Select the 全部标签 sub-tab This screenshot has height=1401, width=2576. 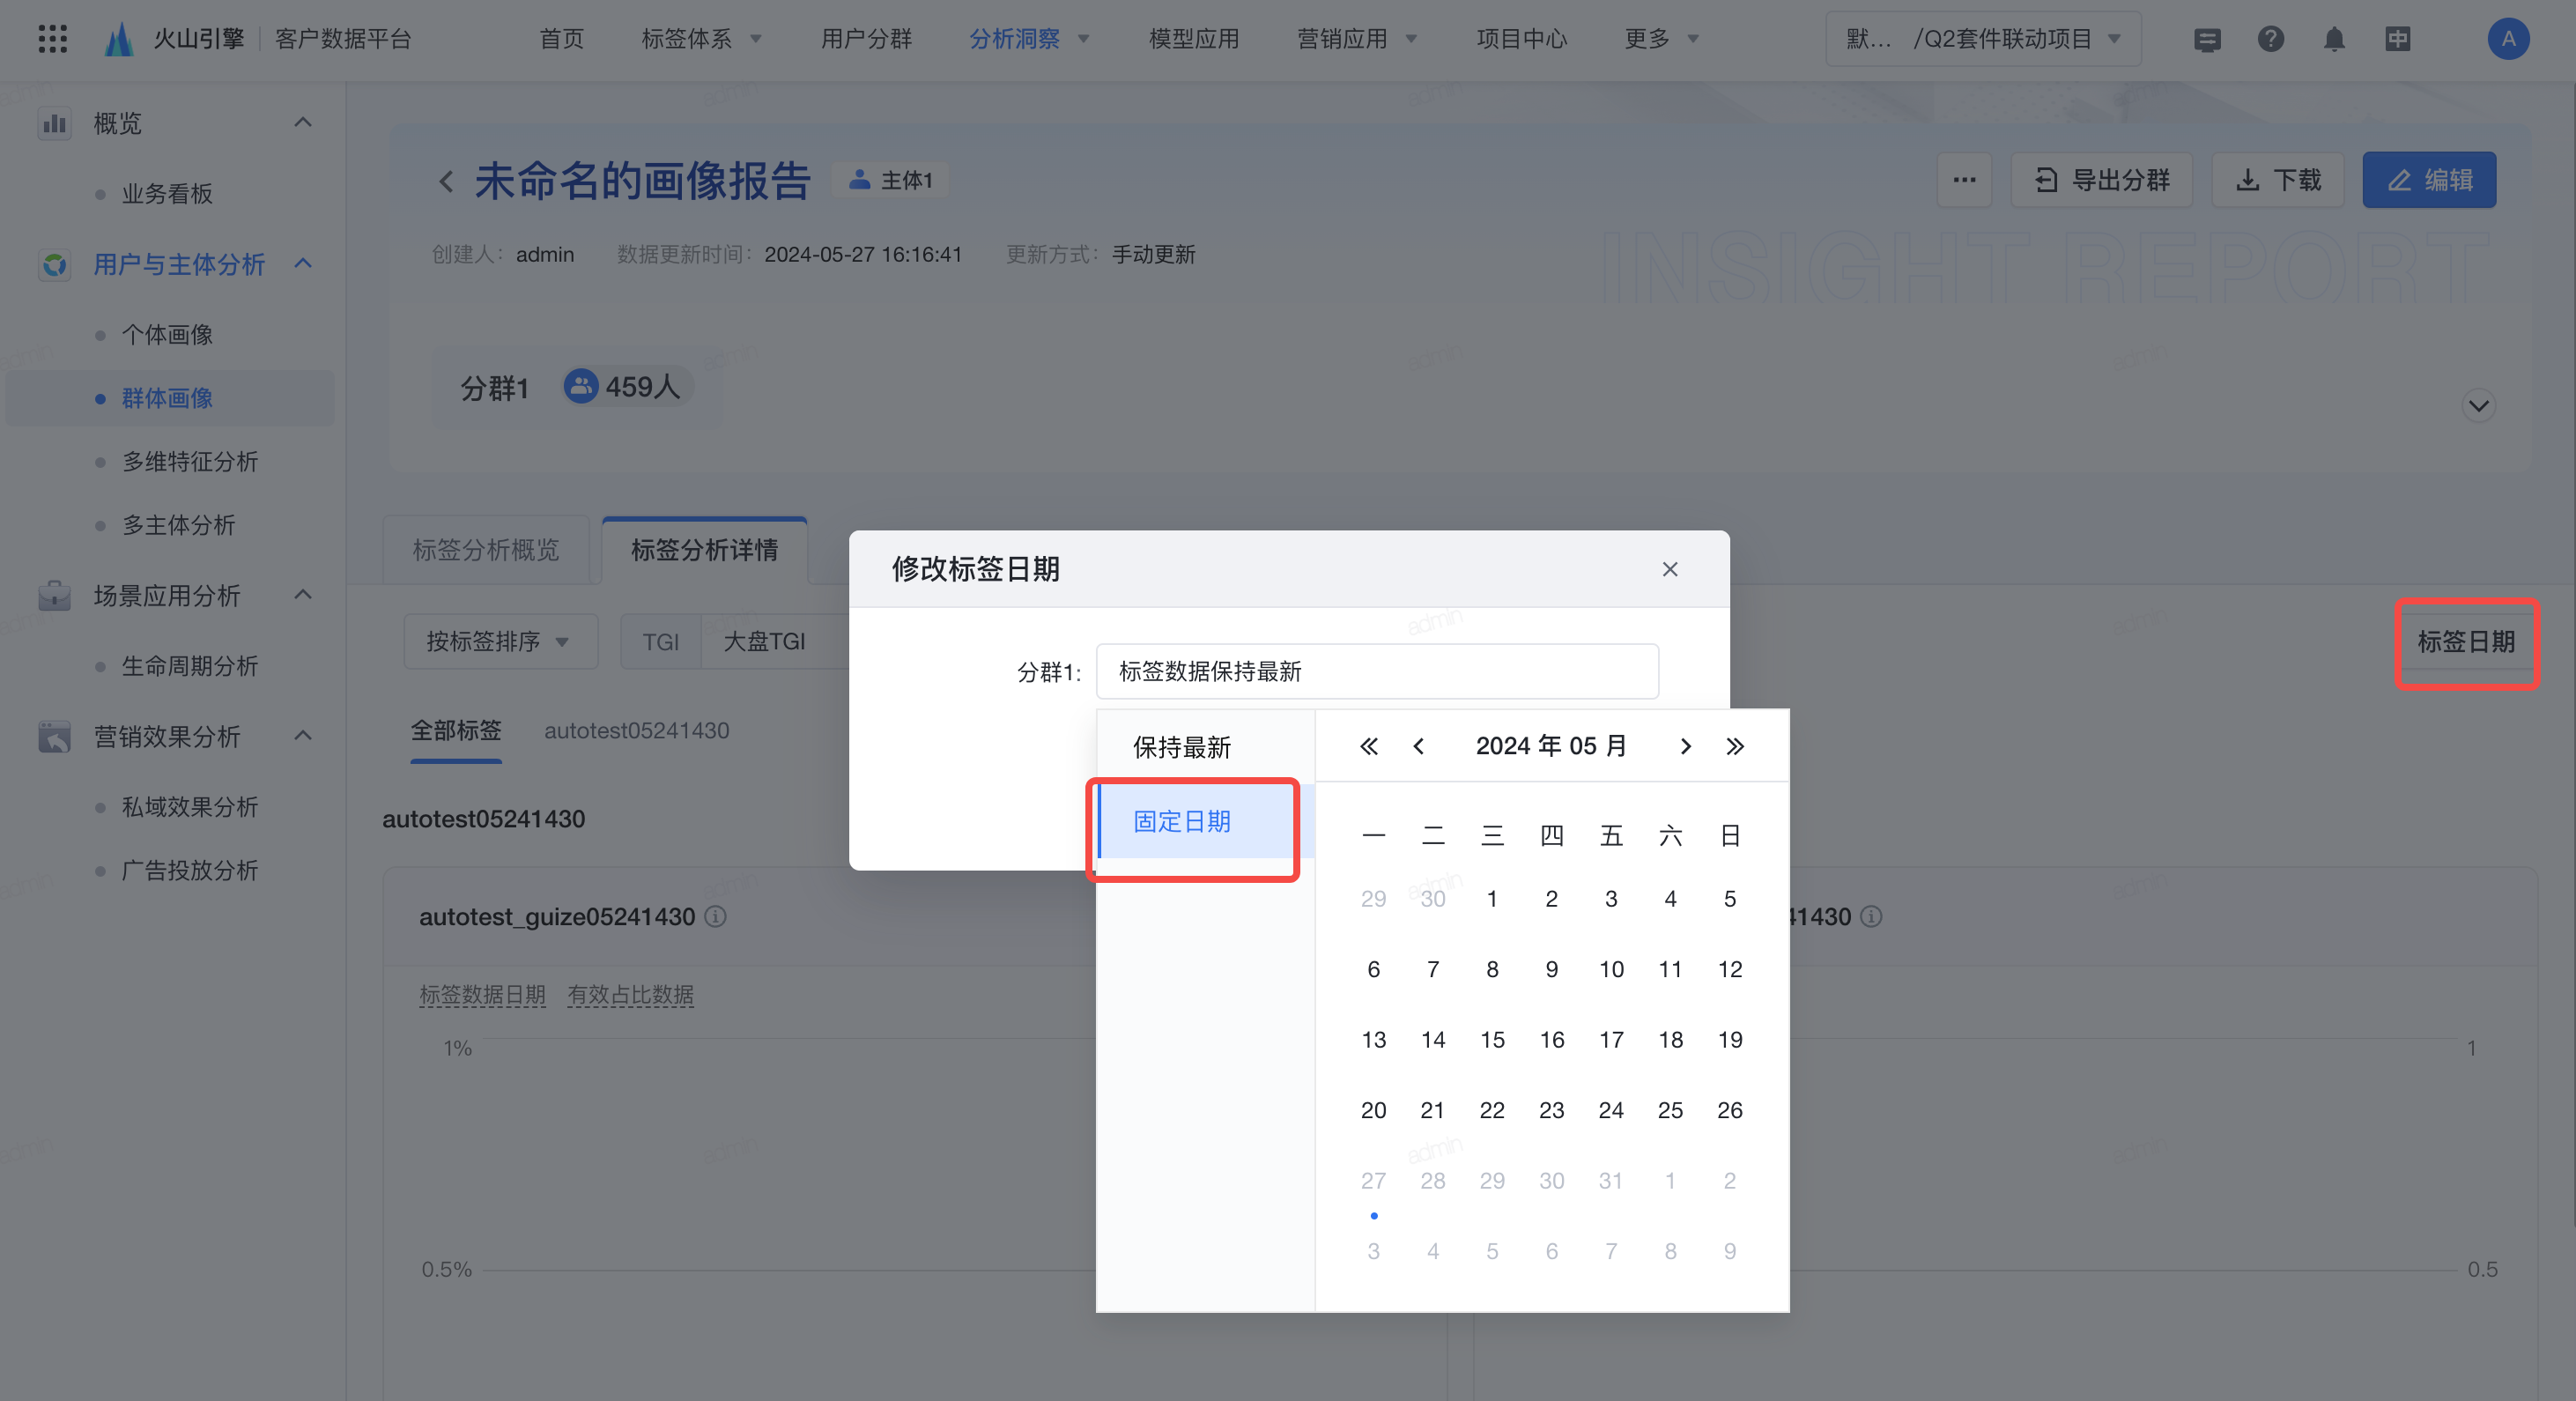[x=456, y=731]
